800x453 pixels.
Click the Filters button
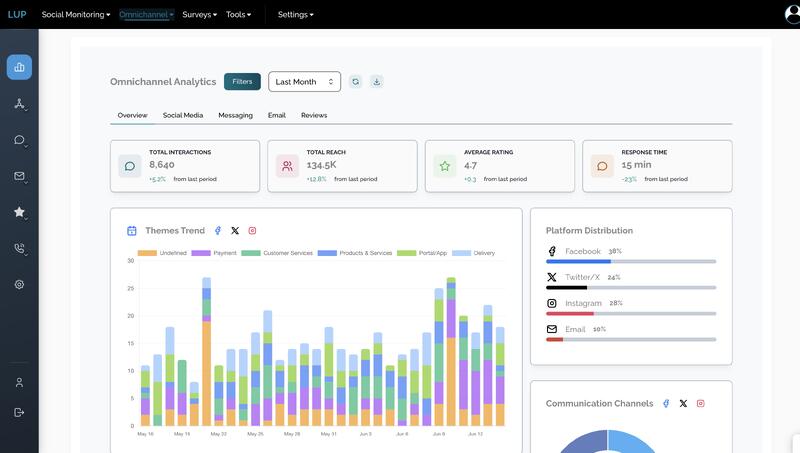point(242,82)
